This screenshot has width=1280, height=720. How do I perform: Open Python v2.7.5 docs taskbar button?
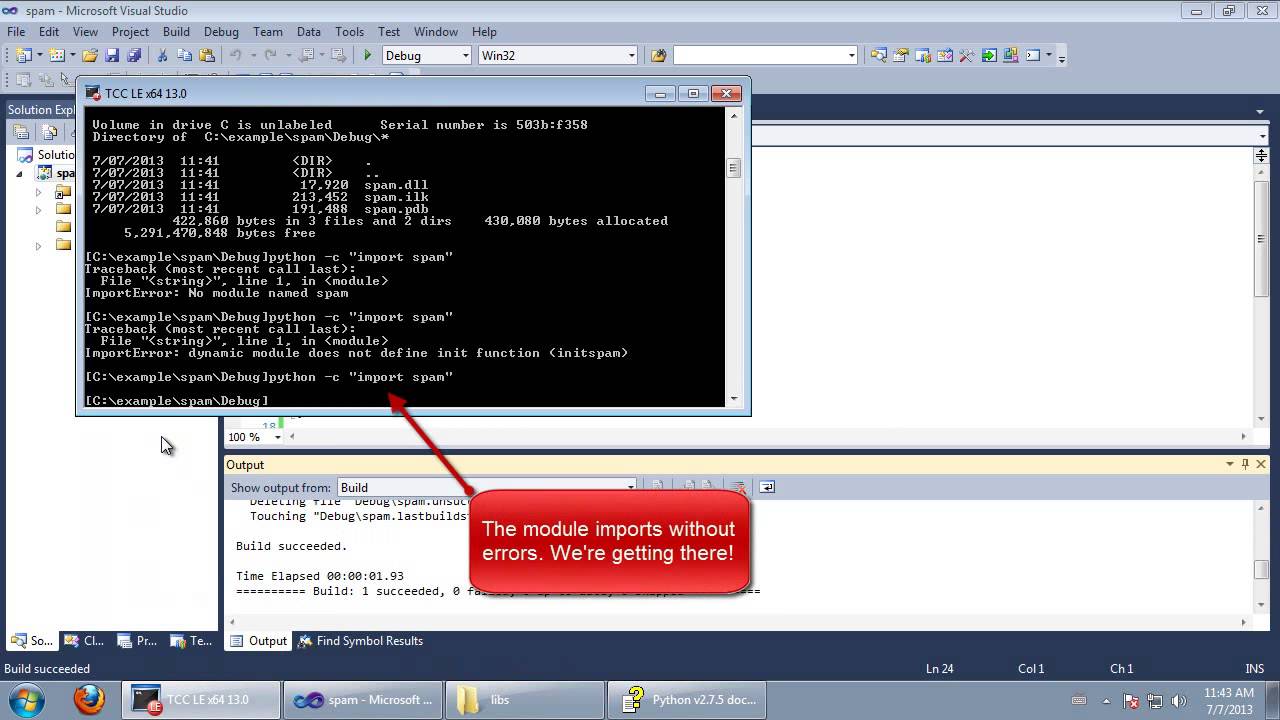(689, 700)
